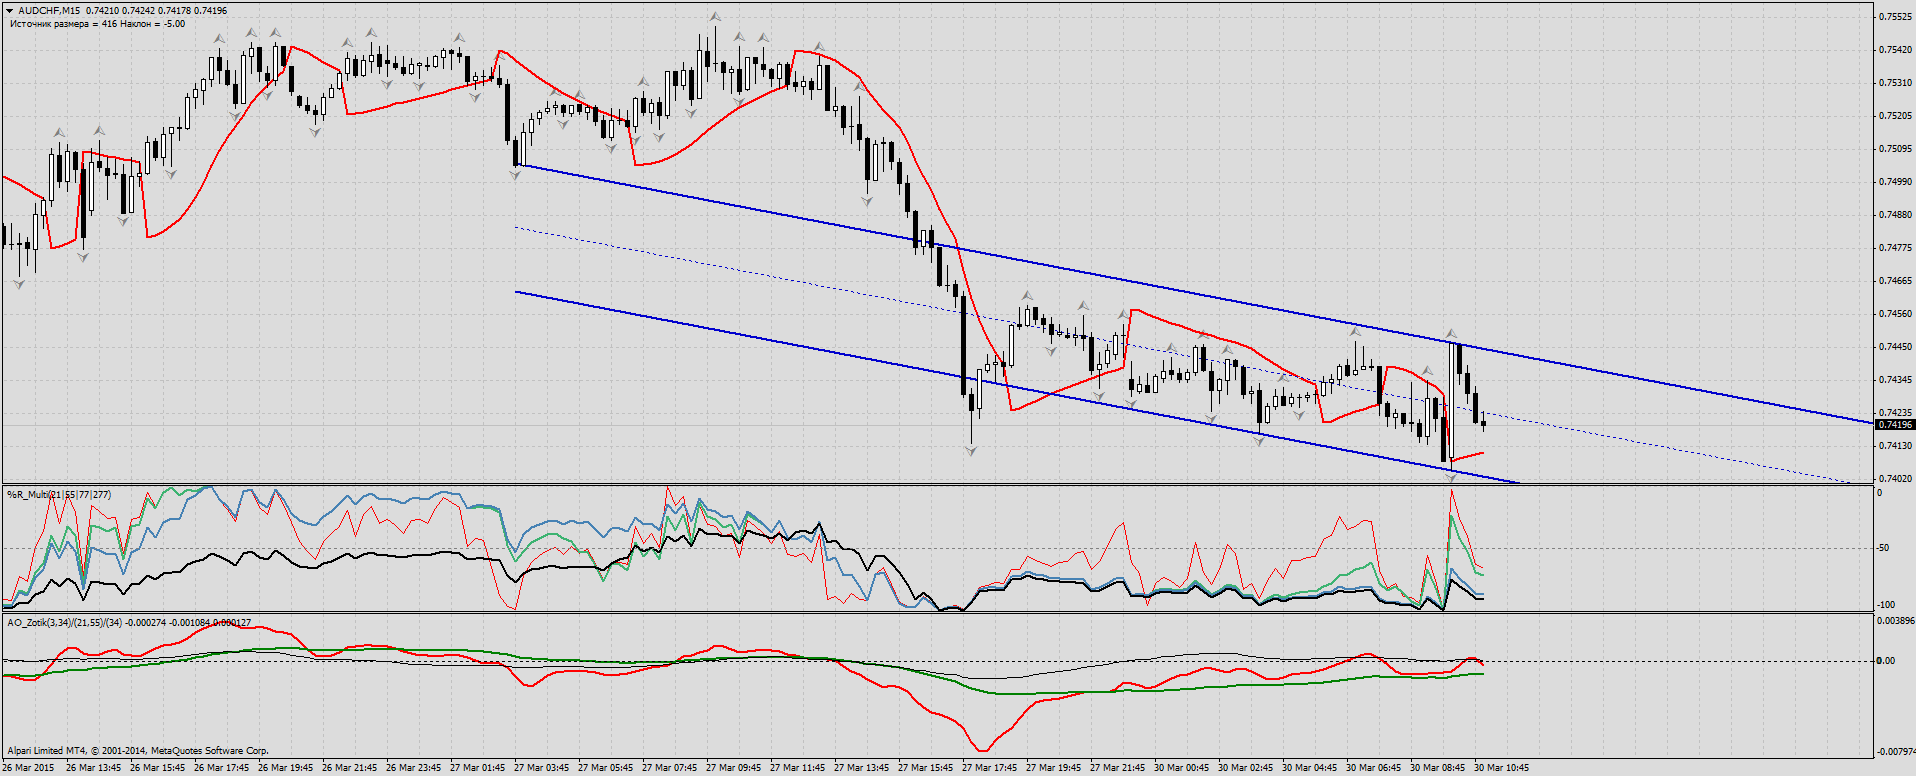Click the Alpari Limited MT4 copyright text
The width and height of the screenshot is (1916, 776).
[x=138, y=750]
